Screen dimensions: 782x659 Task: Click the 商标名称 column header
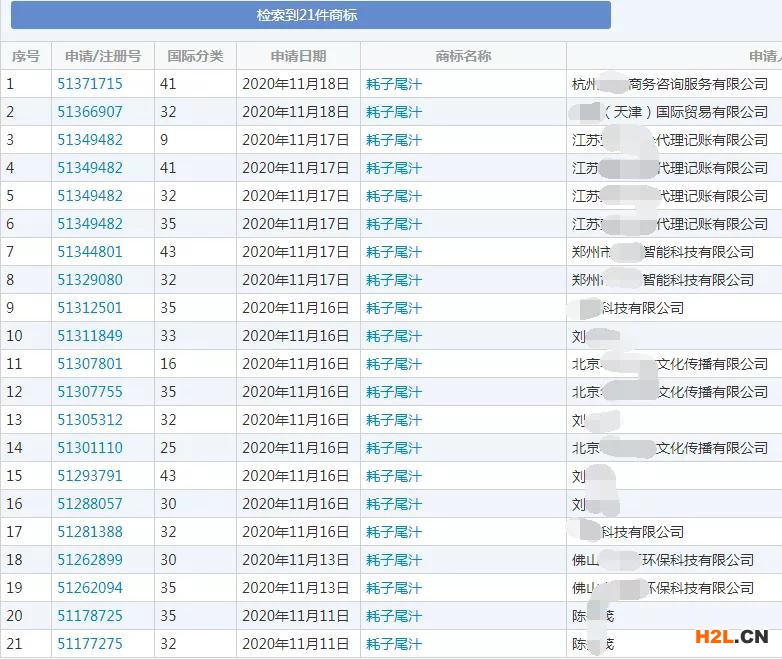click(x=463, y=56)
